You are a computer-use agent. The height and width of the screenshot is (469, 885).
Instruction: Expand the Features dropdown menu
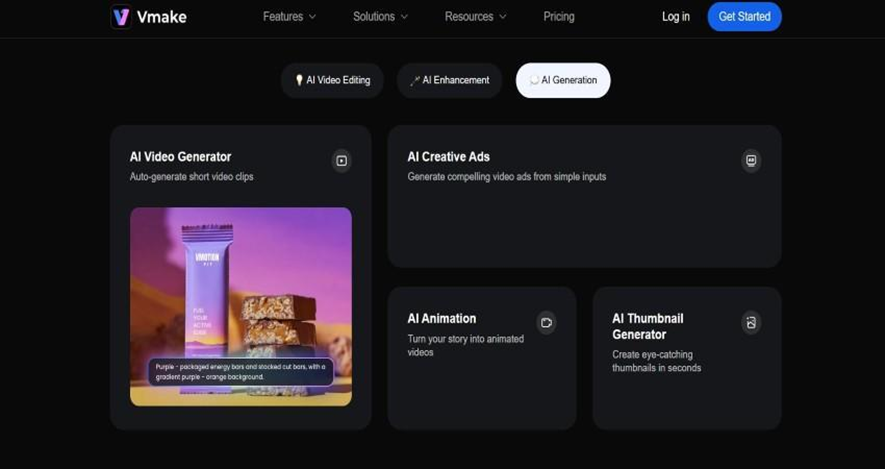[x=289, y=17]
